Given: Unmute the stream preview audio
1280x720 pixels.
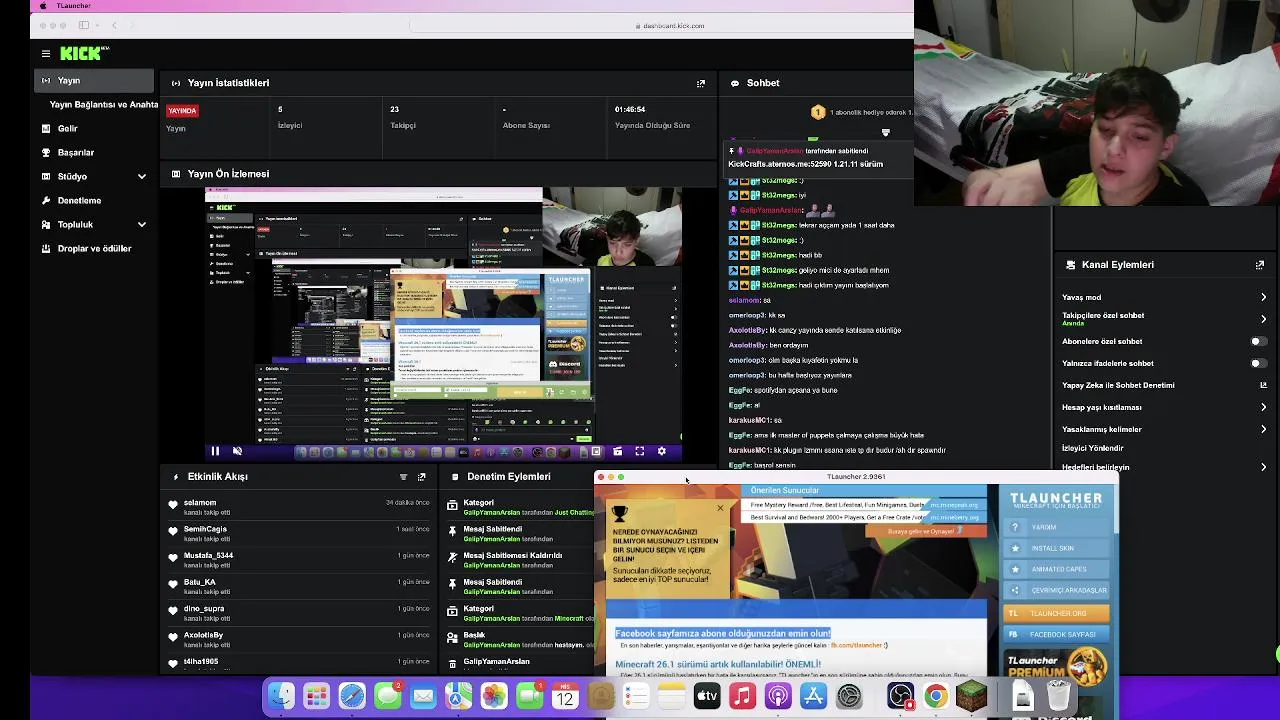Looking at the screenshot, I should tap(237, 452).
